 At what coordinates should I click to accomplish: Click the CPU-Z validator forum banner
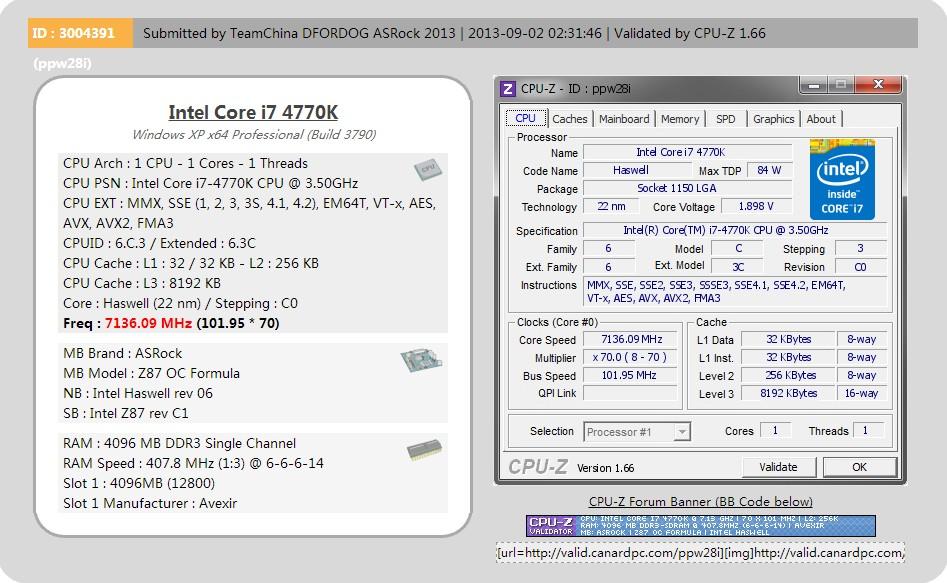(x=700, y=525)
